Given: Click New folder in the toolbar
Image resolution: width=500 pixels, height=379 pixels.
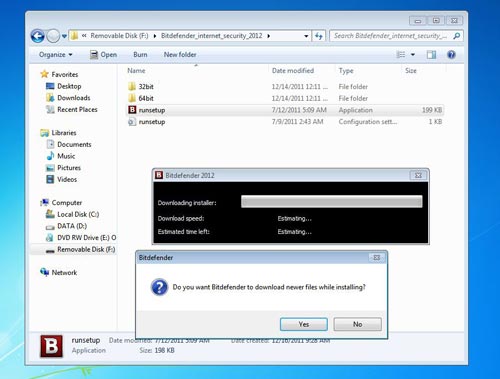Looking at the screenshot, I should 180,55.
